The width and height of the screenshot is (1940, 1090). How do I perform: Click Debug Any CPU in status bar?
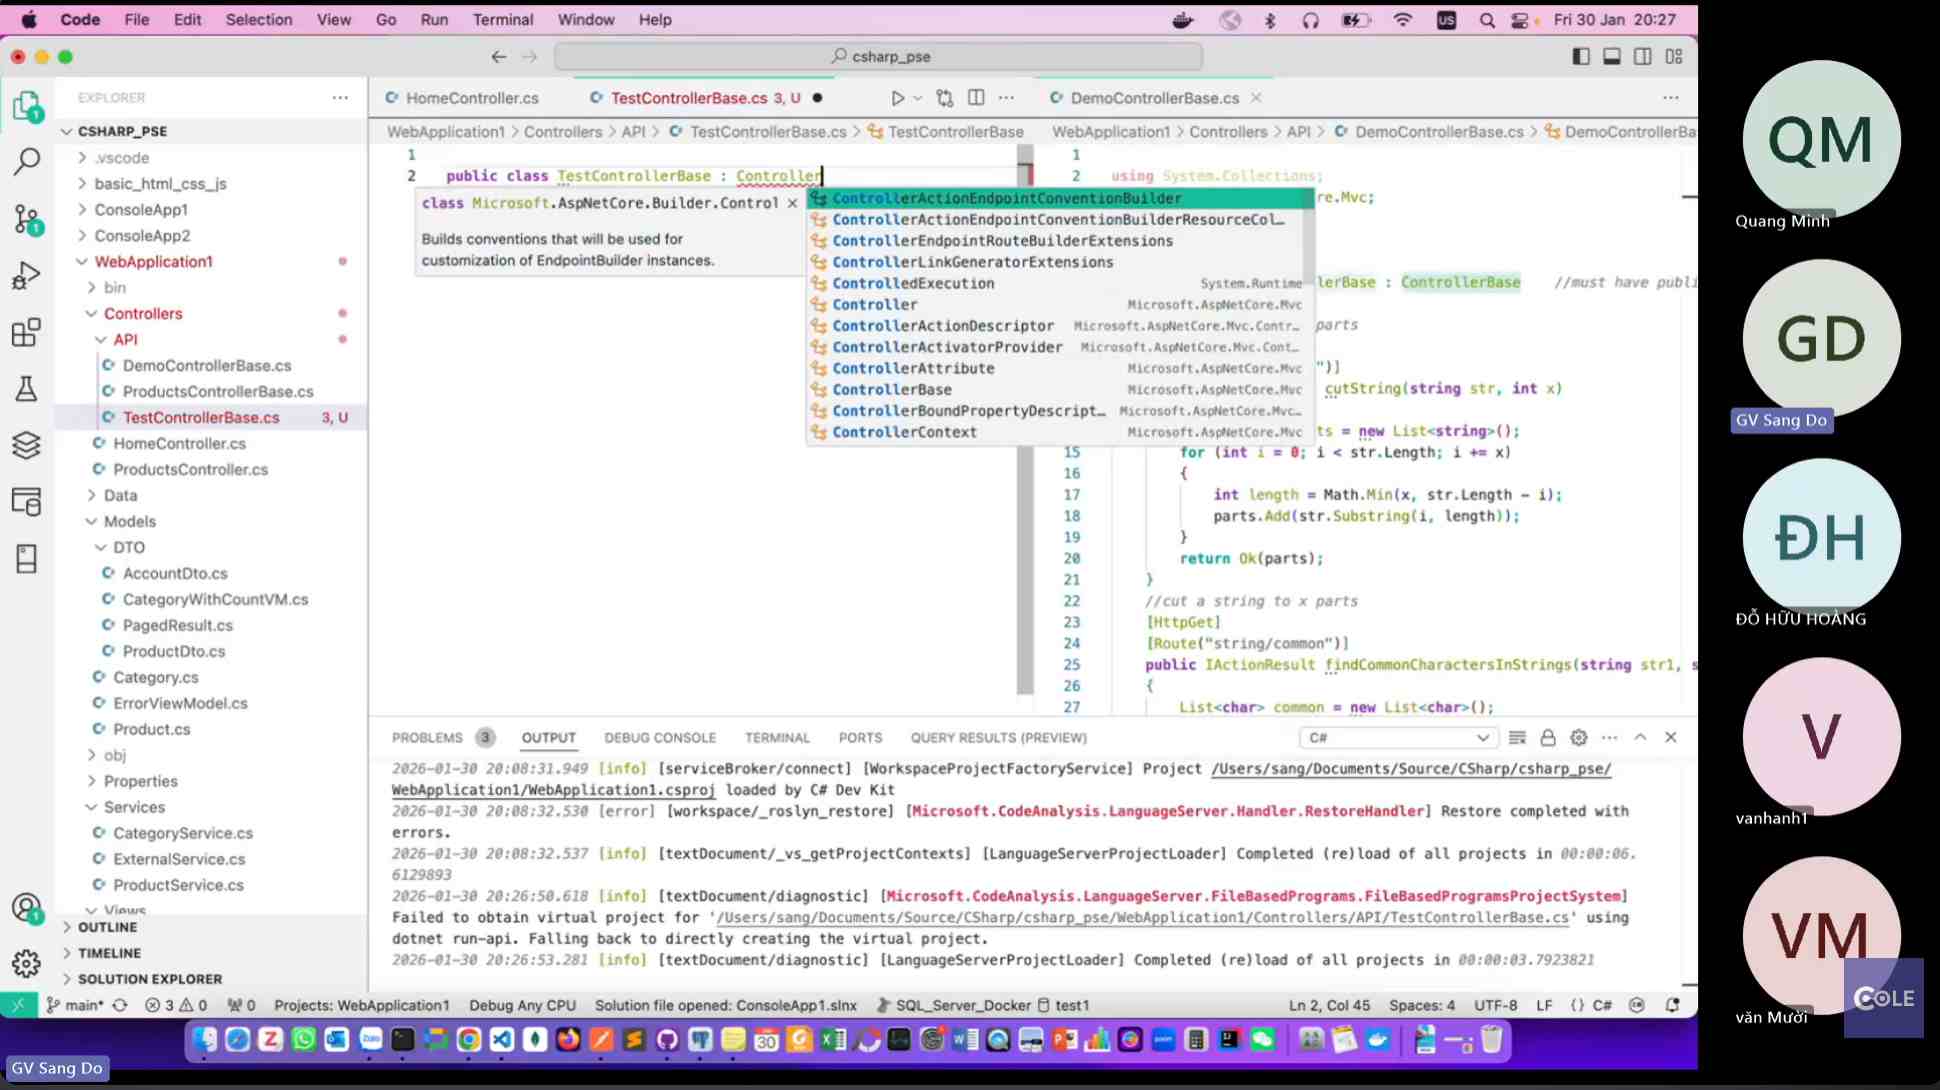tap(522, 1005)
